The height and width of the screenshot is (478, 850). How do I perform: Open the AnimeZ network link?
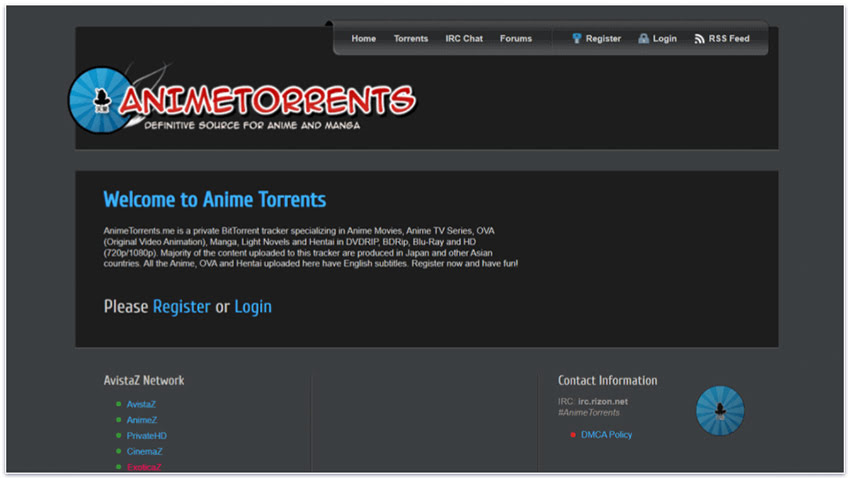coord(141,420)
